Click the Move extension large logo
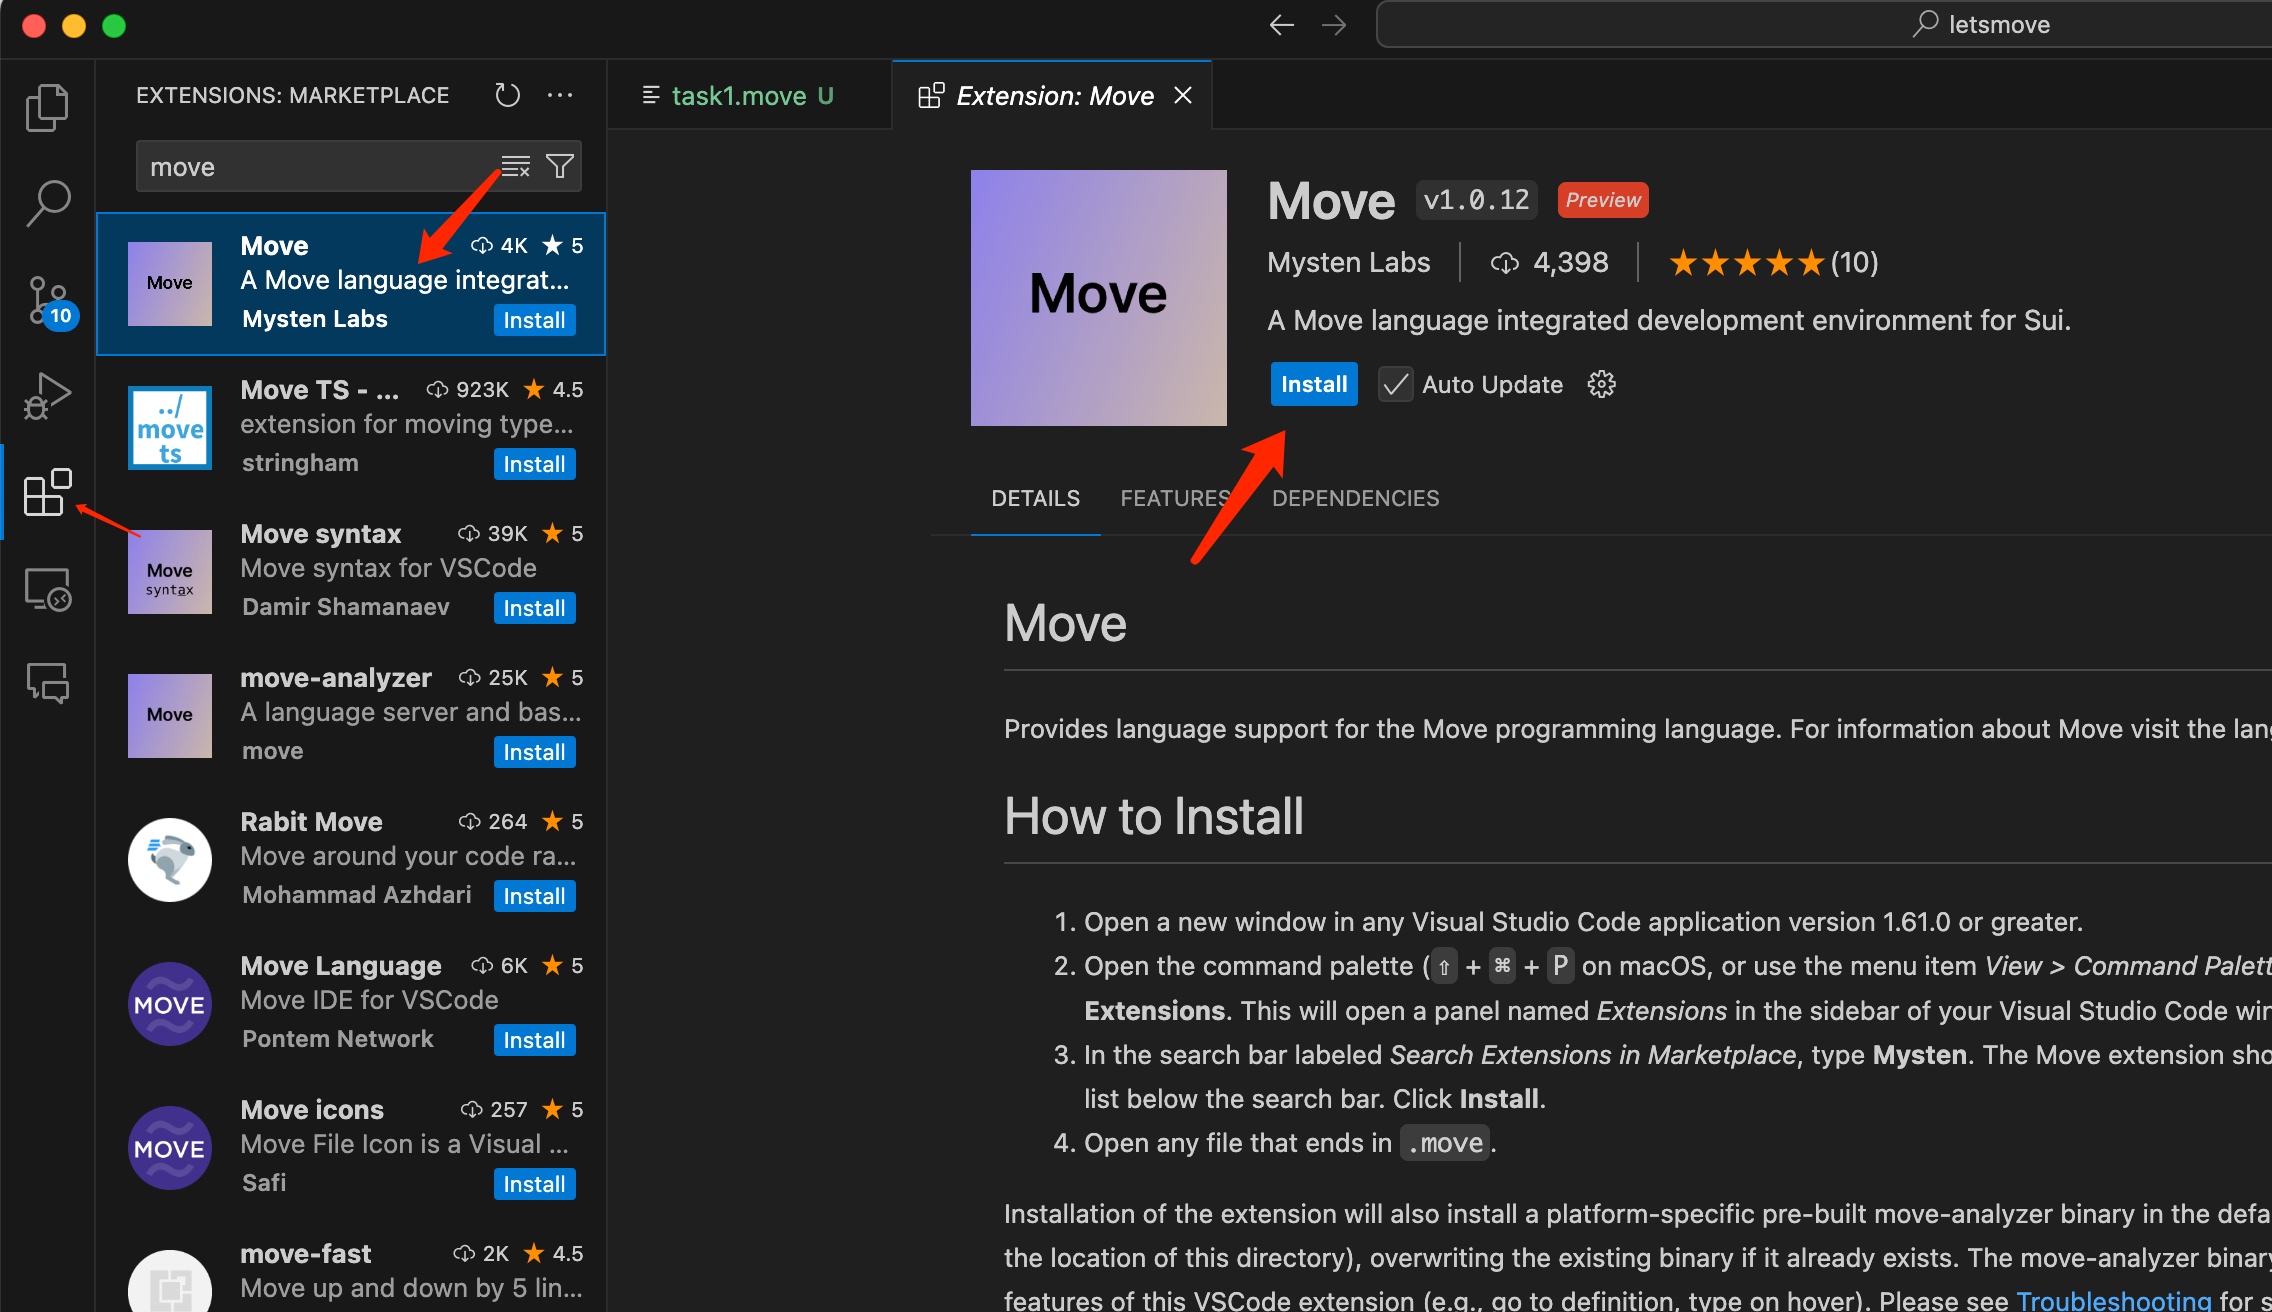This screenshot has height=1312, width=2272. 1098,297
